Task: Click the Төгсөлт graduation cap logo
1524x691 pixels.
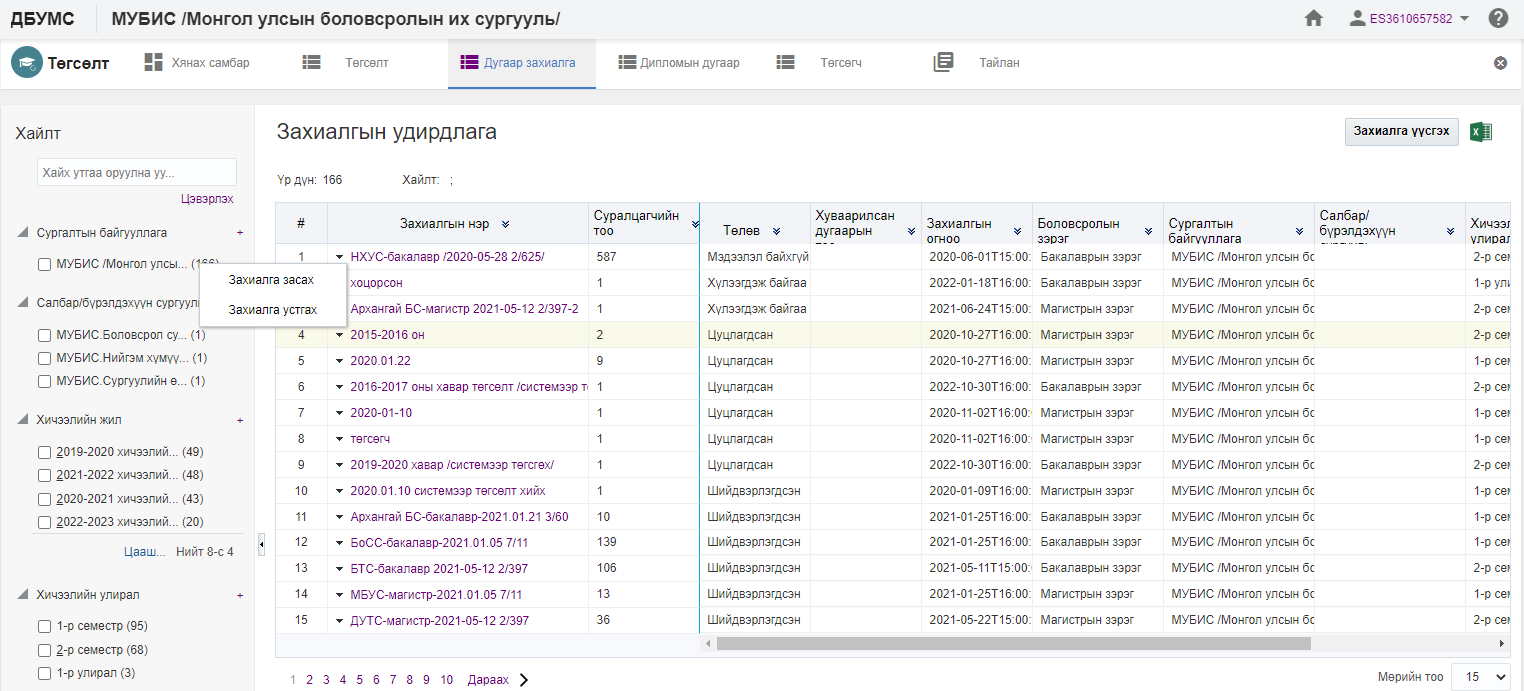Action: [x=27, y=63]
